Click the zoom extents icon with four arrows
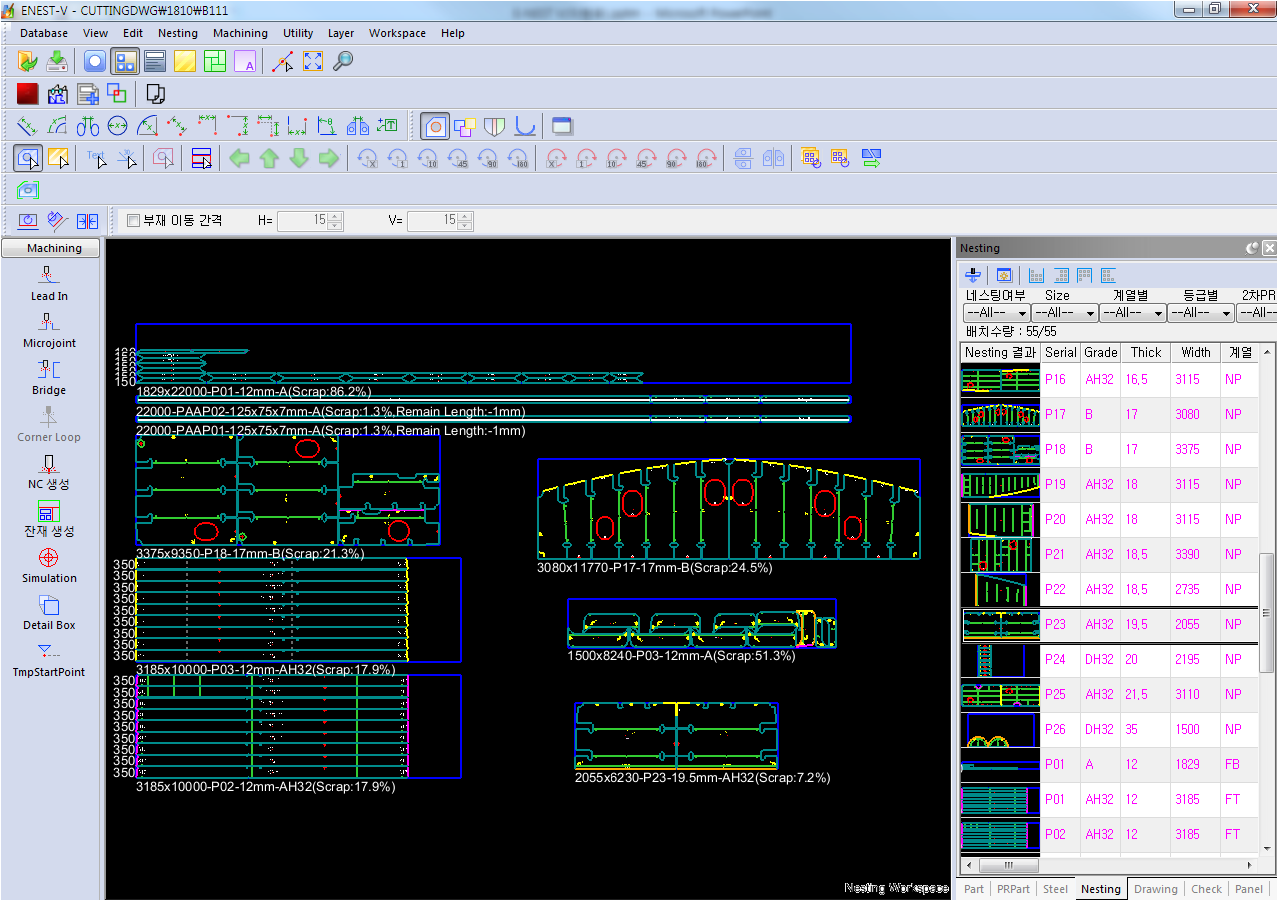1278x900 pixels. (x=313, y=61)
